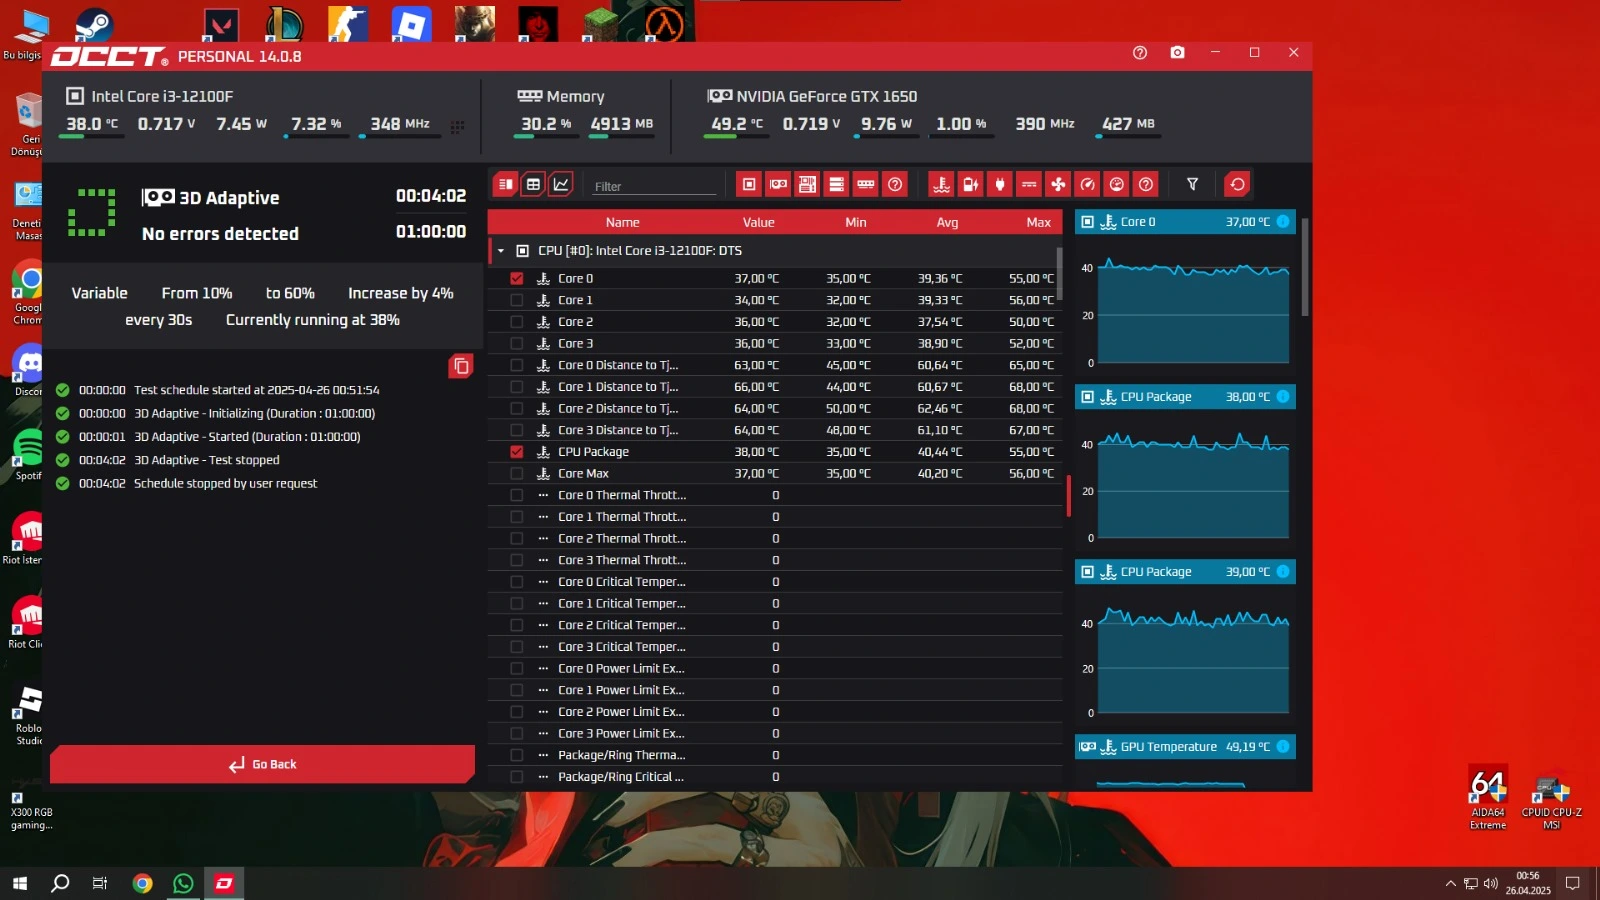The width and height of the screenshot is (1600, 900).
Task: Check Core 0 Distance to Tj checkbox
Action: click(517, 365)
